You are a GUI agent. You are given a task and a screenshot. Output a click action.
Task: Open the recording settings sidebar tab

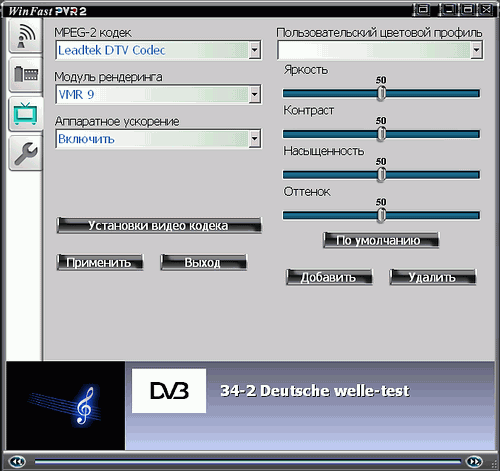26,75
